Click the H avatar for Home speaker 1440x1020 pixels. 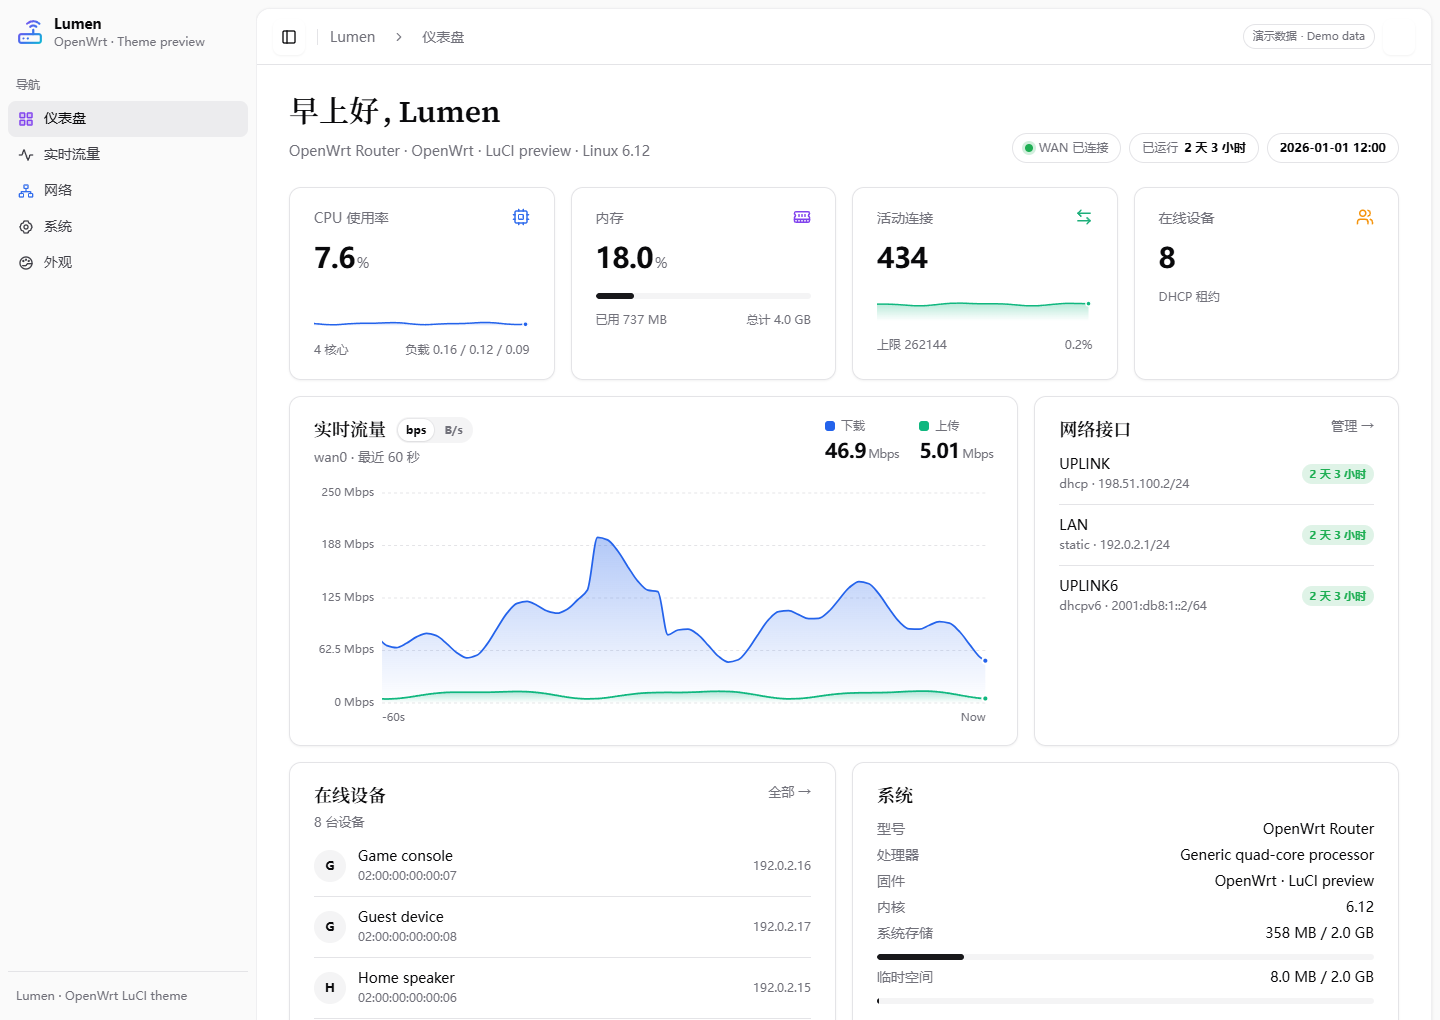pos(330,988)
